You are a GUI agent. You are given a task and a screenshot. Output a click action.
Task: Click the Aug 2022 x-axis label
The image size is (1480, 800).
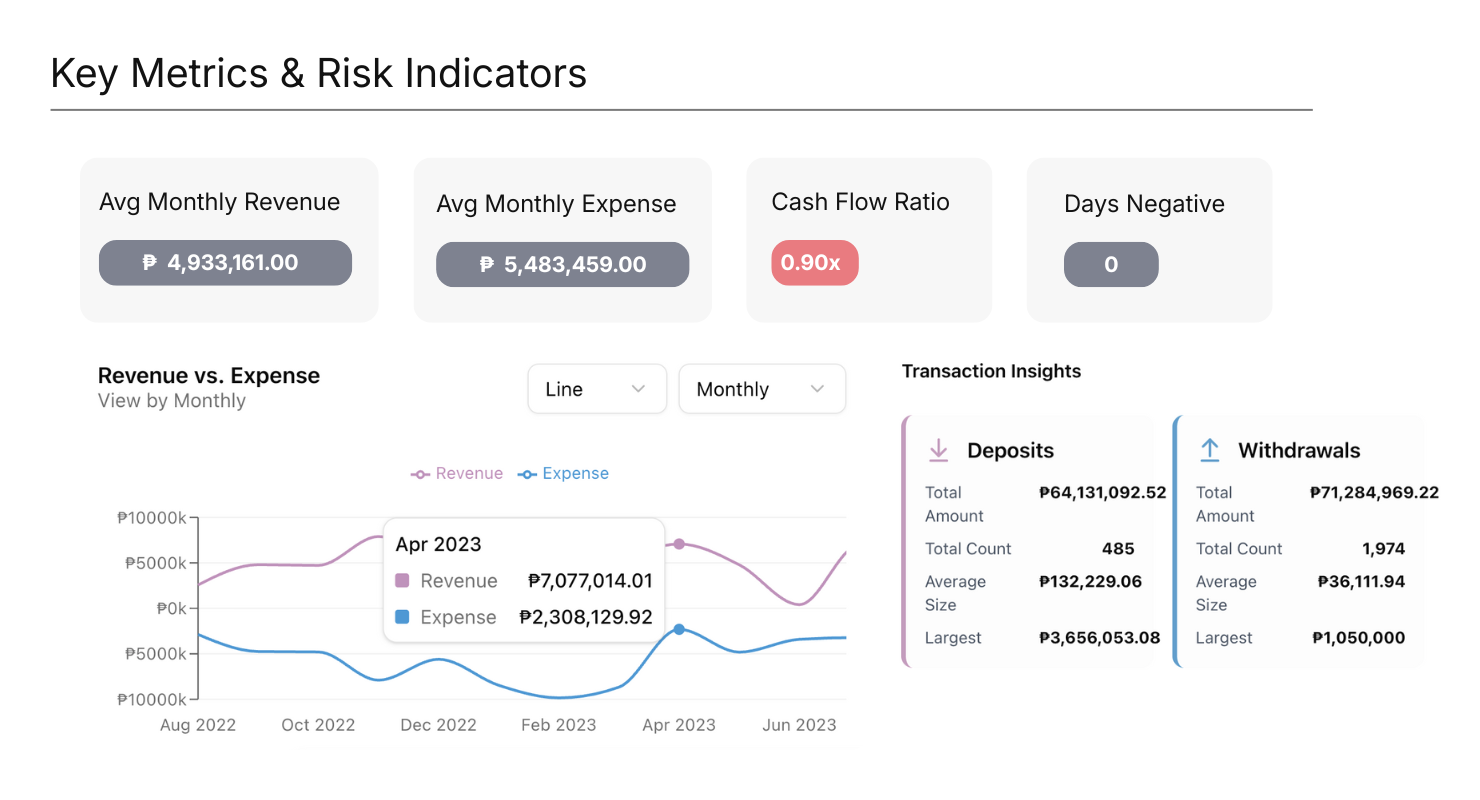(x=198, y=725)
